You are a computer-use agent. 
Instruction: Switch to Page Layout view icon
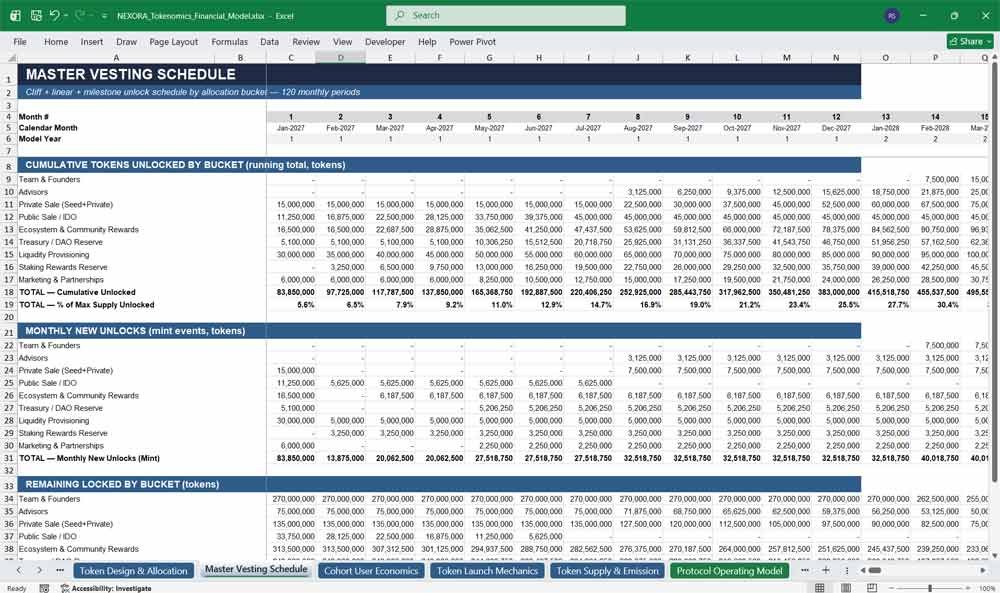(x=846, y=588)
